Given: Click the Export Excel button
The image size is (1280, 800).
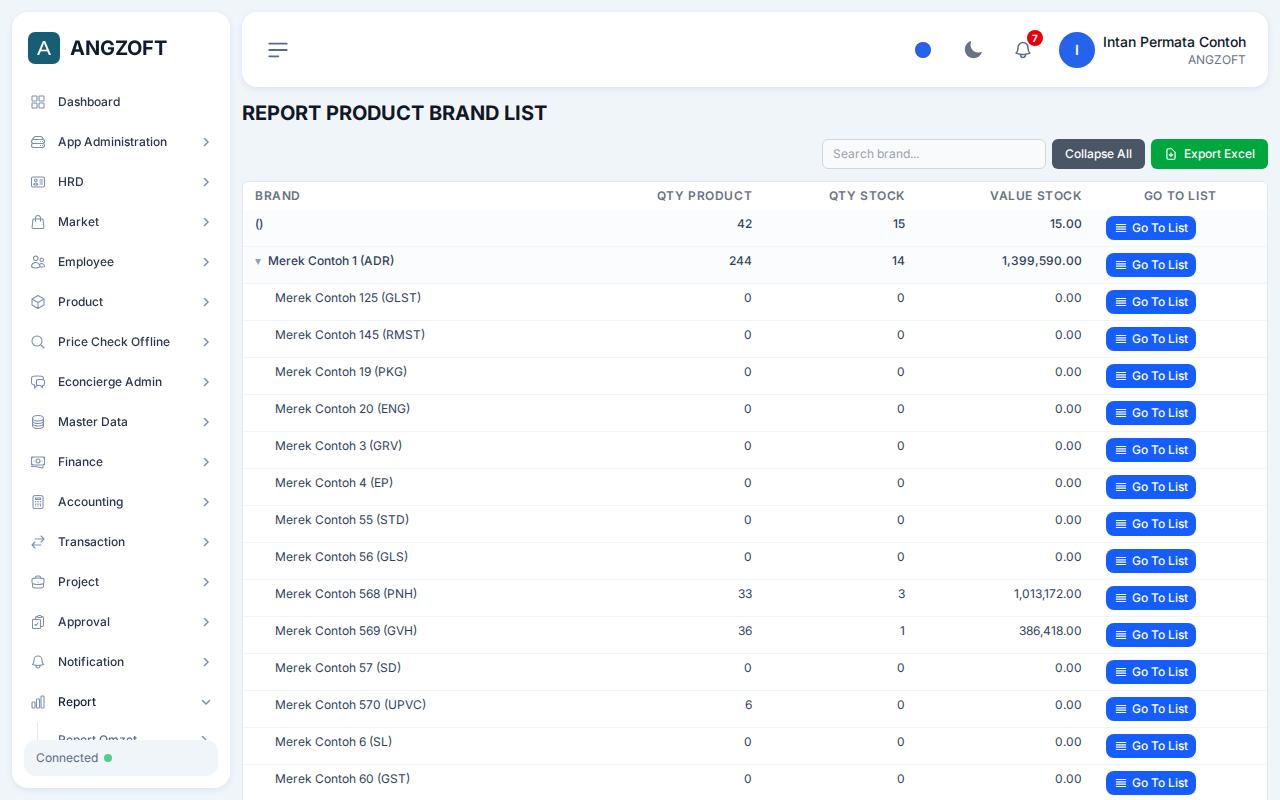Looking at the screenshot, I should pyautogui.click(x=1209, y=154).
